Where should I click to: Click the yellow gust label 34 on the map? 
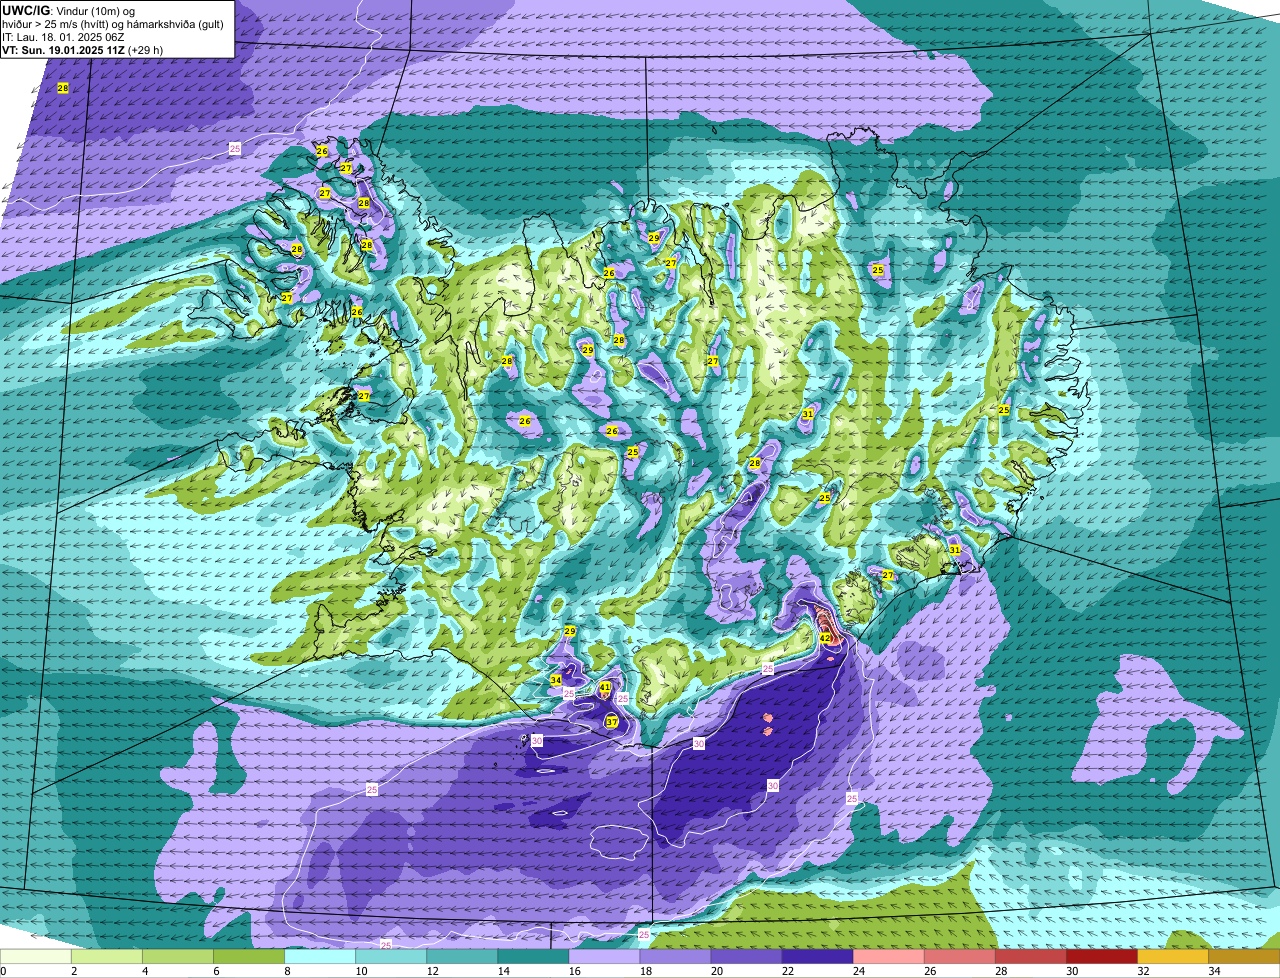pos(556,680)
